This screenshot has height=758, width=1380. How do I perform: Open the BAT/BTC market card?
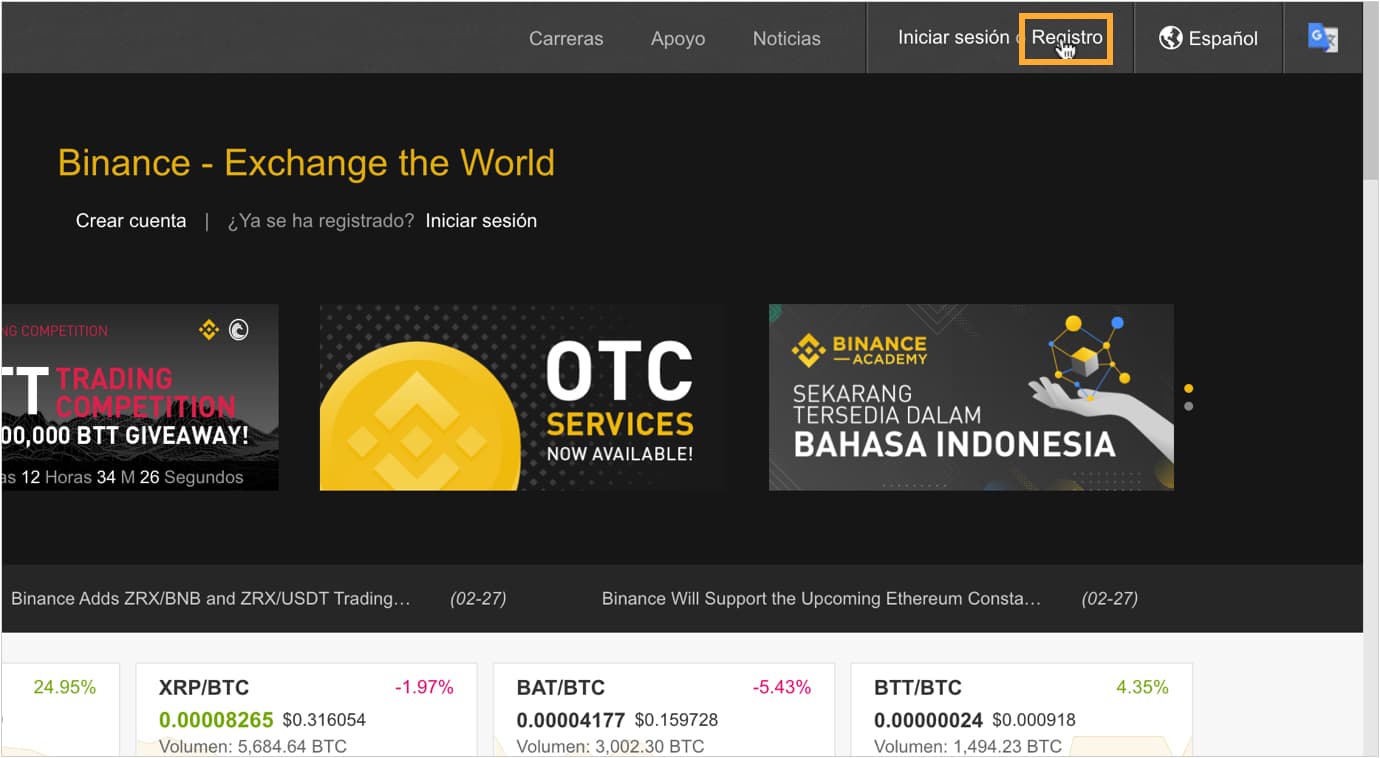click(664, 710)
